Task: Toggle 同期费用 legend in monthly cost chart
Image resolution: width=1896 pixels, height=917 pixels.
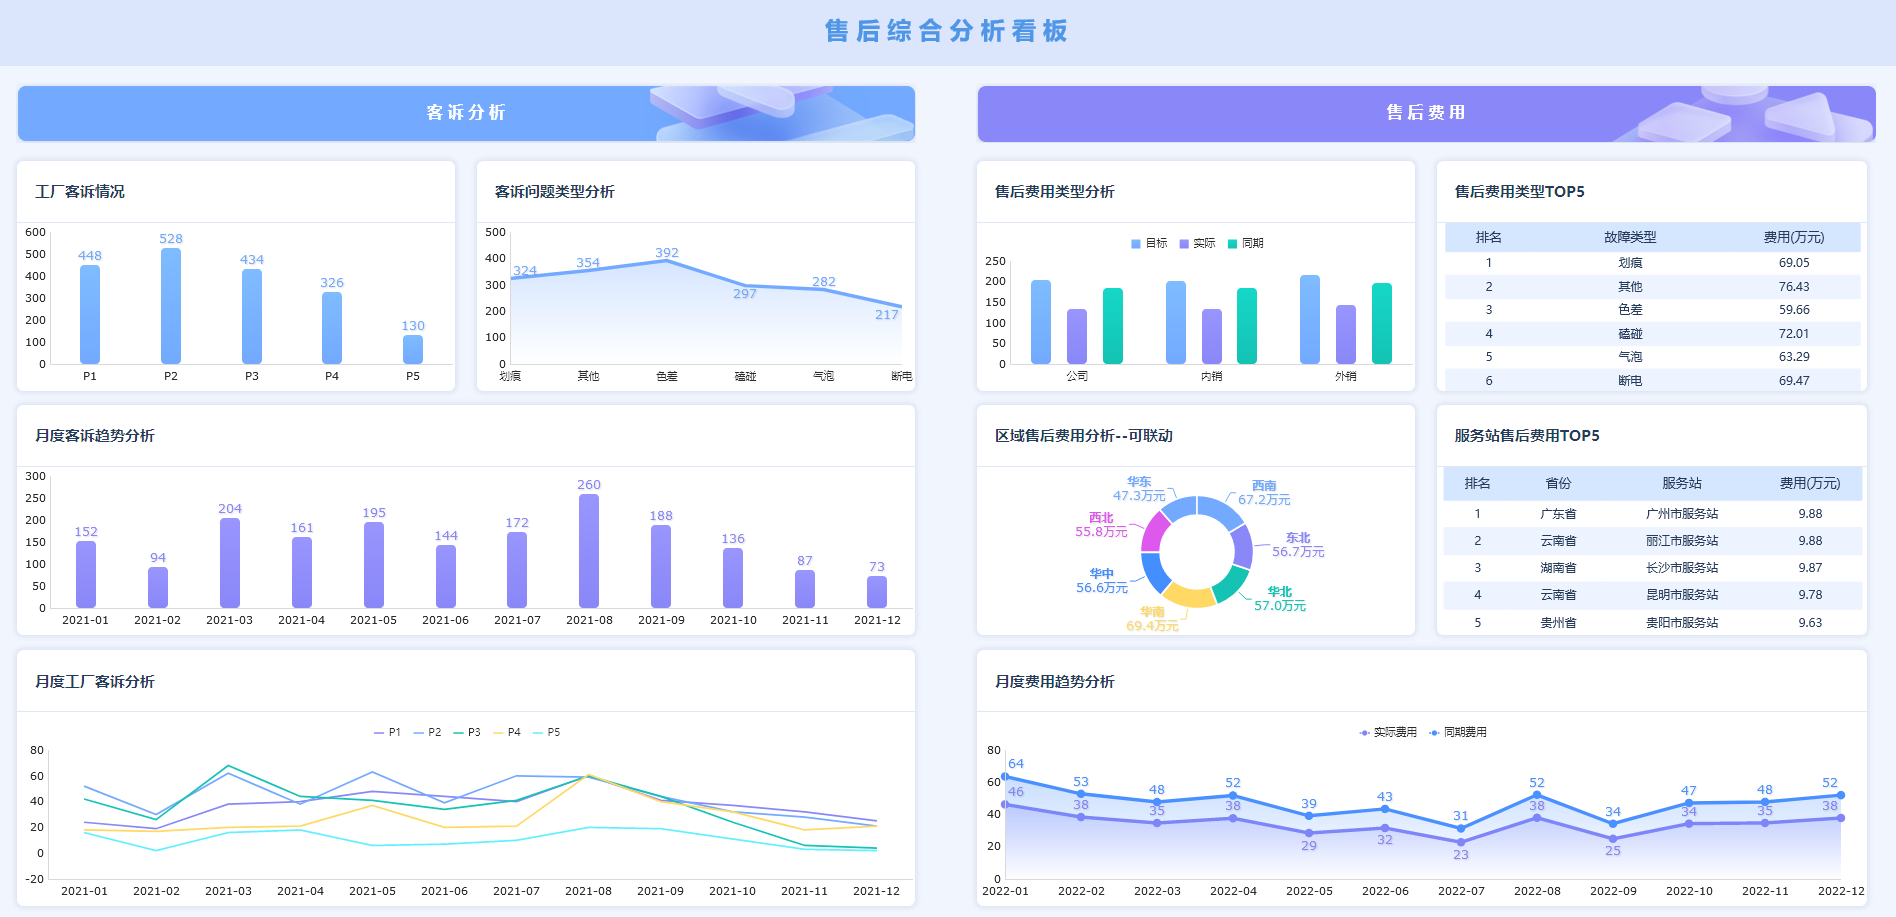Action: (x=1458, y=732)
